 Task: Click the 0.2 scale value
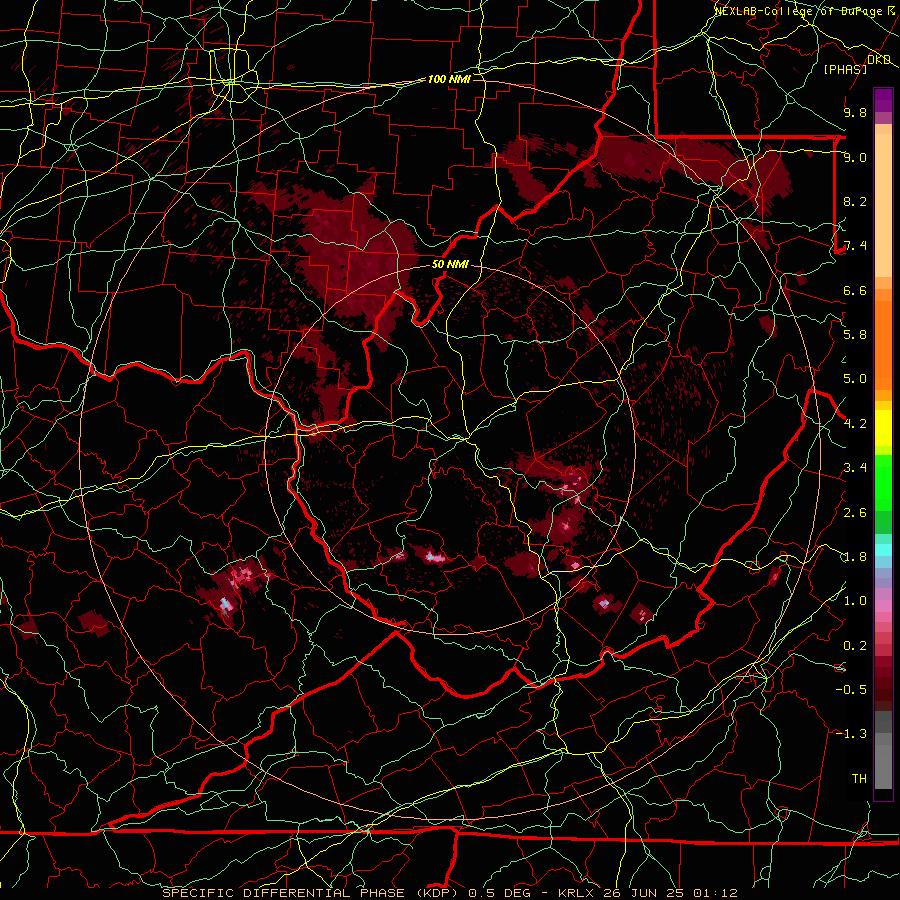[x=855, y=646]
